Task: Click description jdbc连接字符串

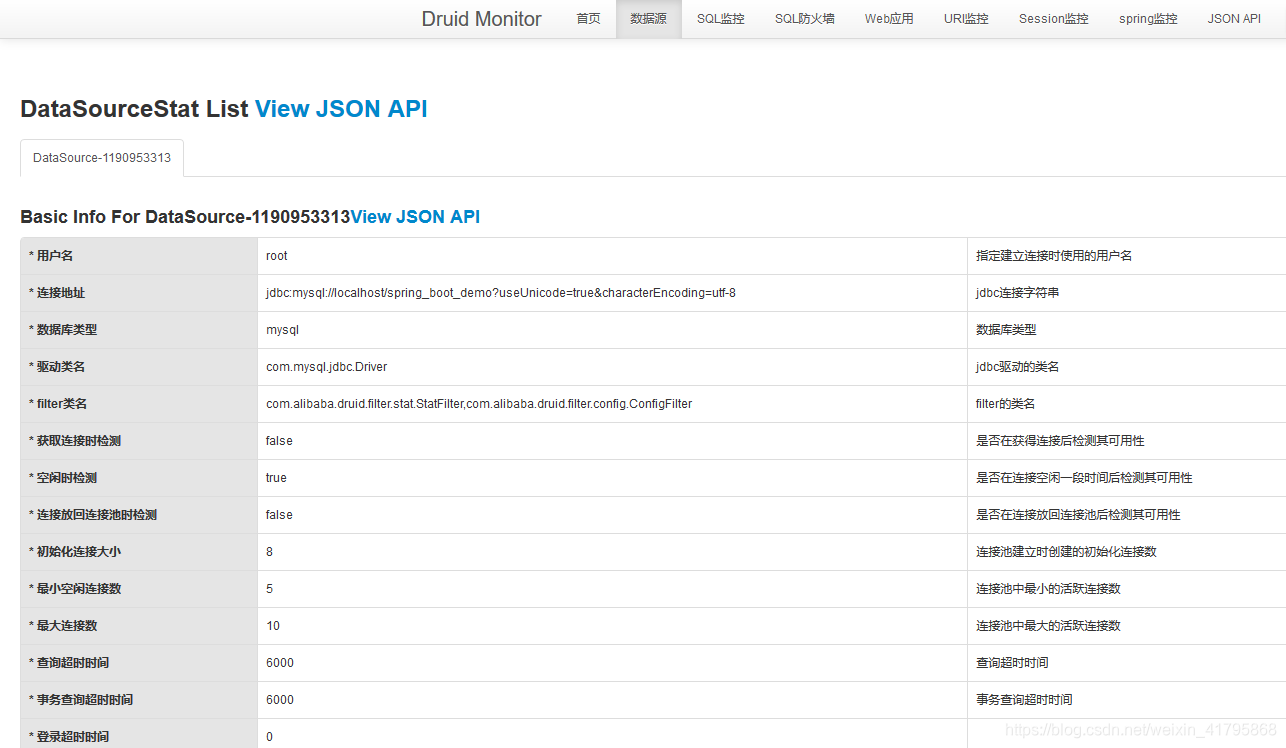Action: tap(1017, 293)
